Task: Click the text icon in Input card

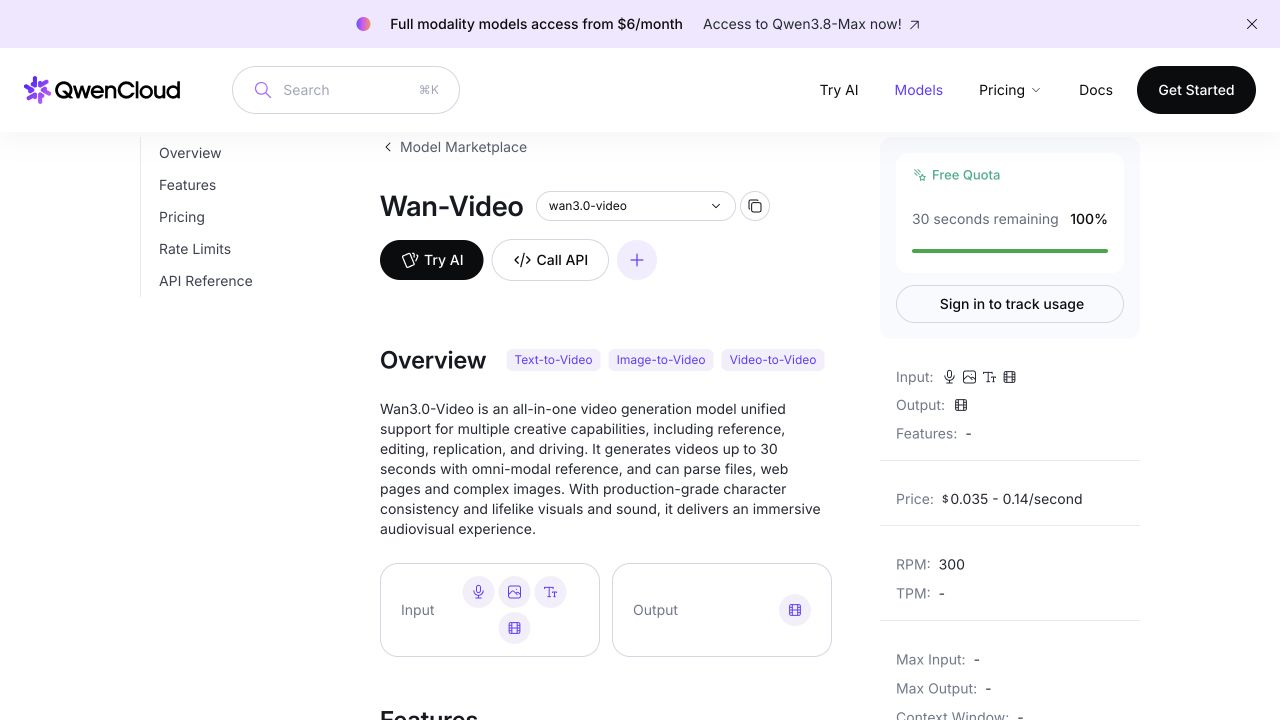Action: pos(551,592)
